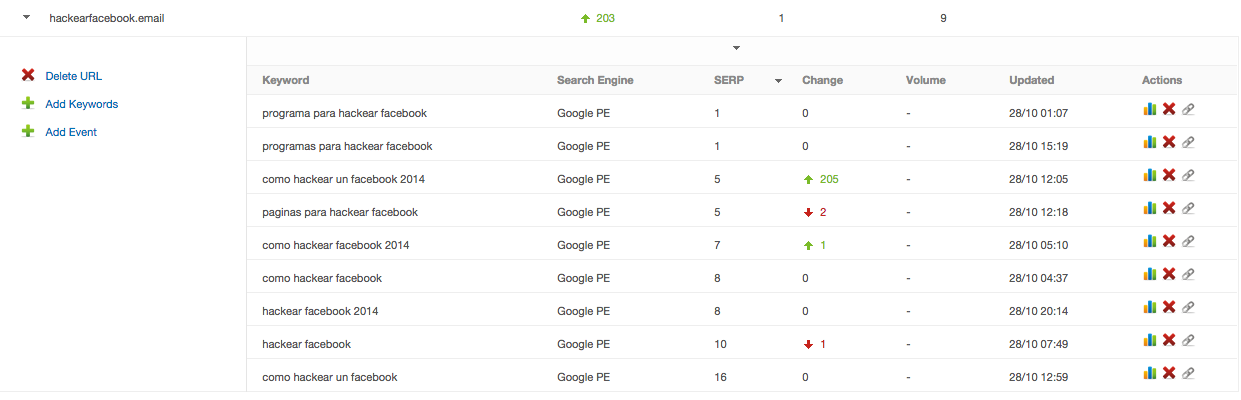
Task: Toggle SERP column sort arrow
Action: (778, 81)
